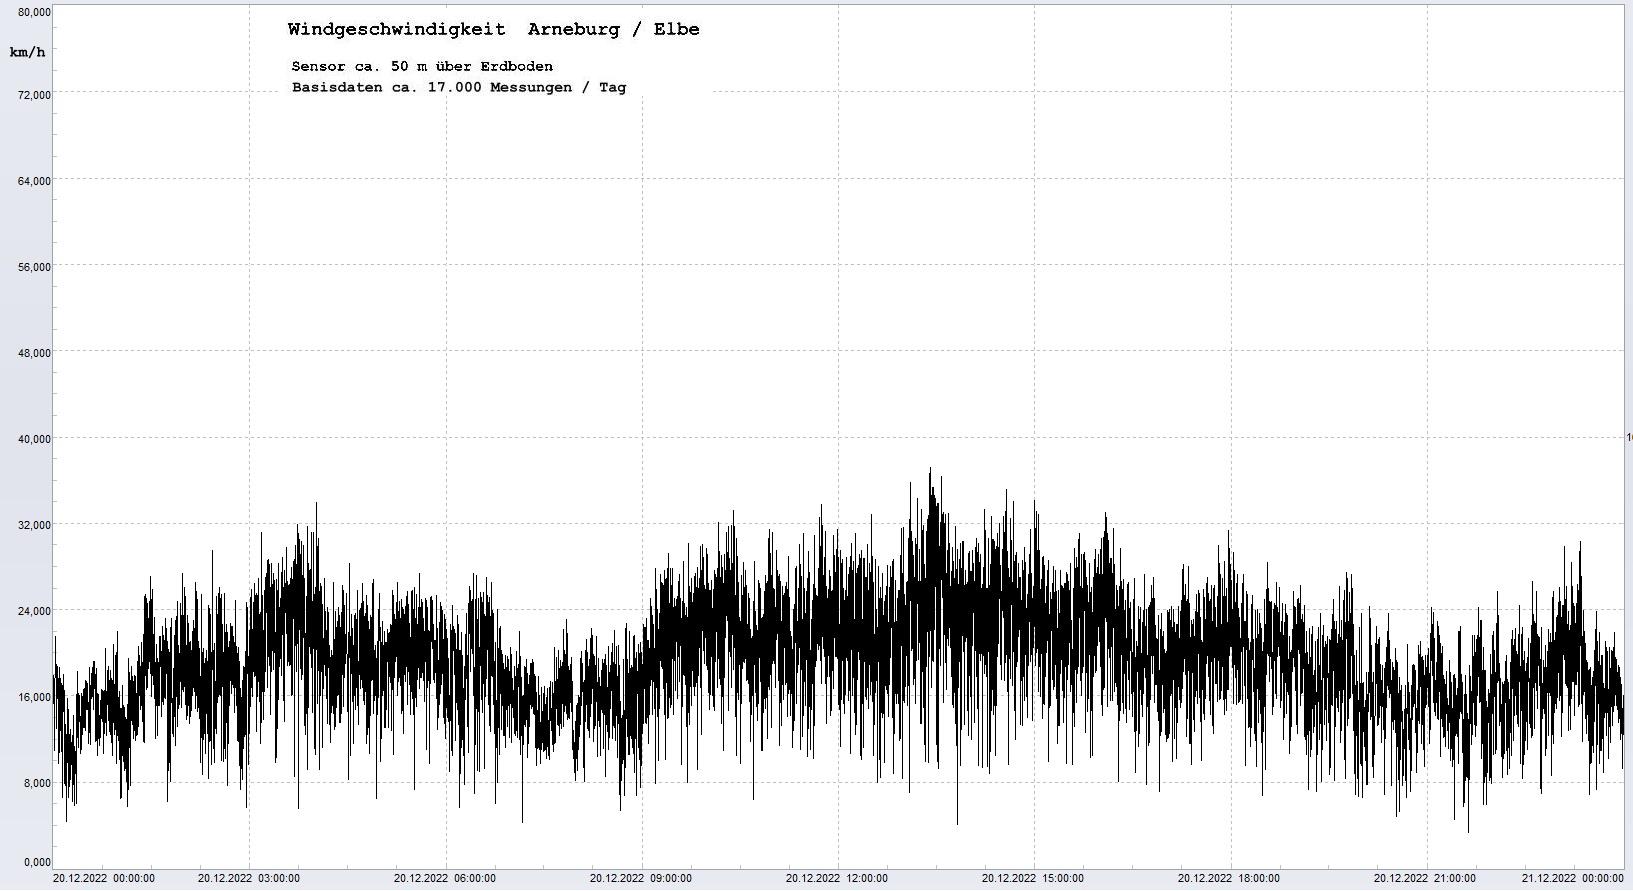1633x891 pixels.
Task: Click the 20.12.2022 12:00:00 time label
Action: point(836,879)
